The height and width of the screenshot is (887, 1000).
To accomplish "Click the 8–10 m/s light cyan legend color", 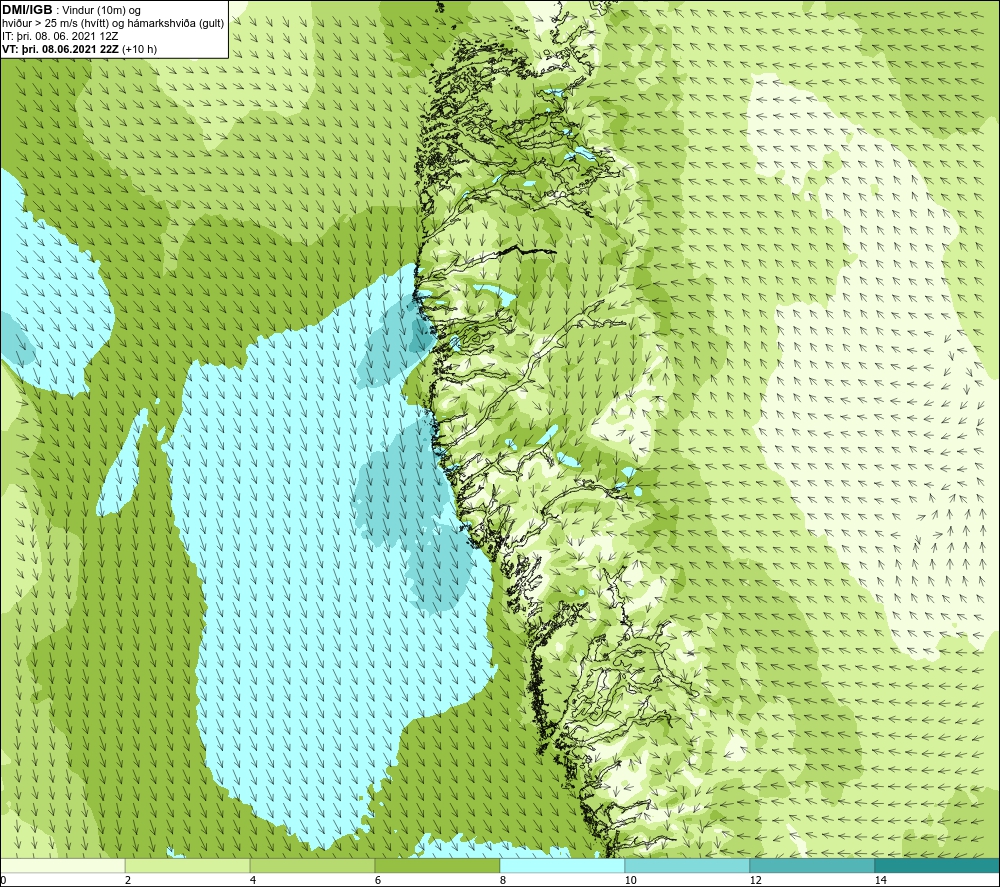I will pyautogui.click(x=562, y=865).
